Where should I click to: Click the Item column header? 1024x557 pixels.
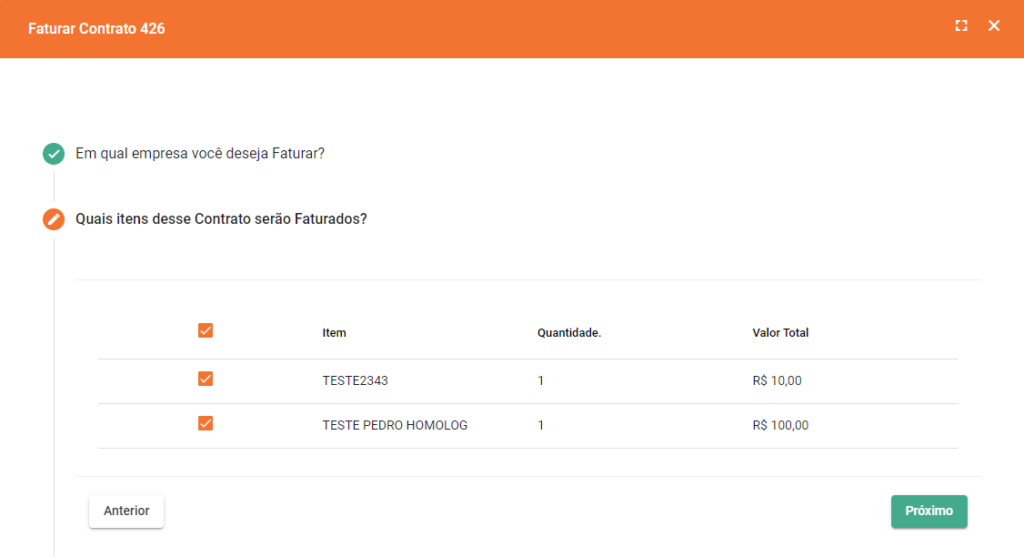[334, 333]
